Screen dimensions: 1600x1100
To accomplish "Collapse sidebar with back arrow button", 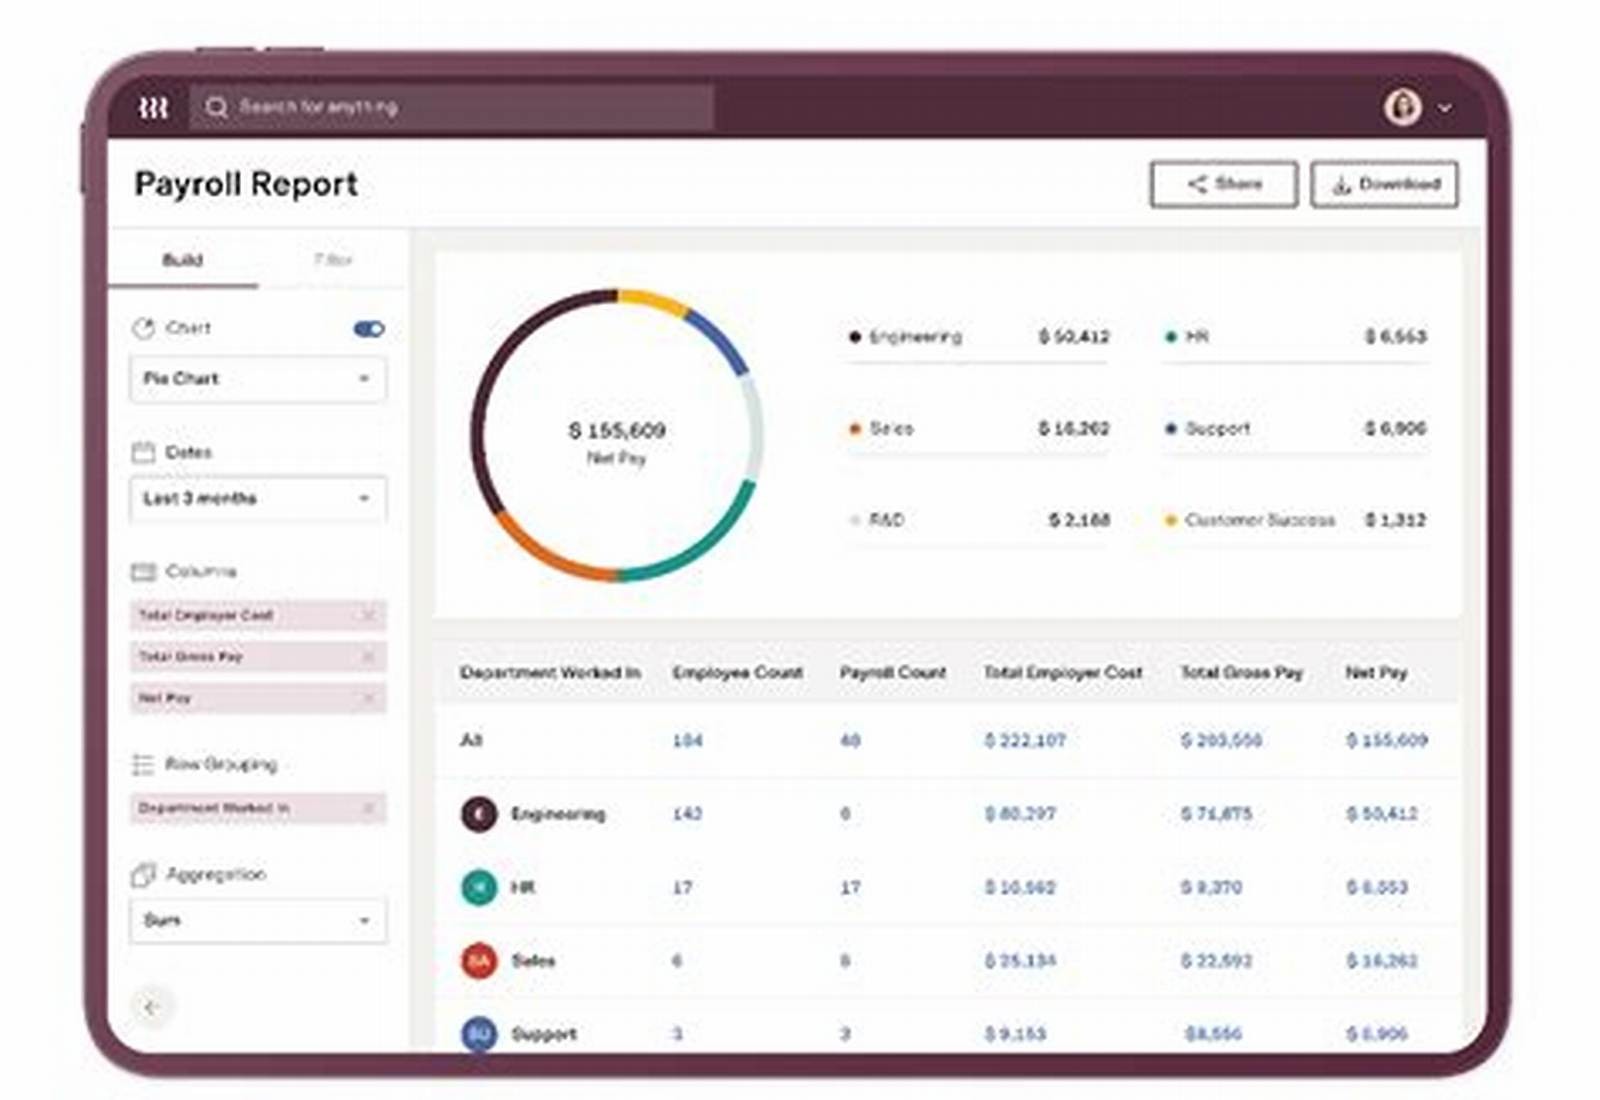I will pos(151,1007).
